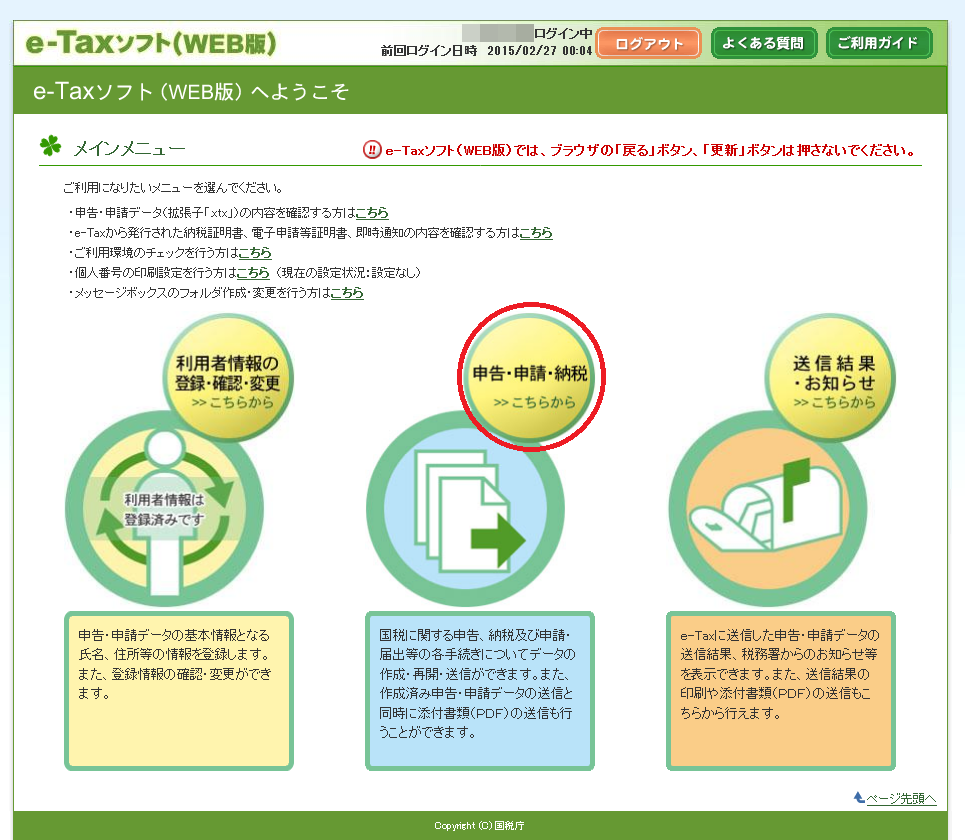This screenshot has width=965, height=840.
Task: Click こちら link for xtx data confirmation
Action: click(372, 213)
